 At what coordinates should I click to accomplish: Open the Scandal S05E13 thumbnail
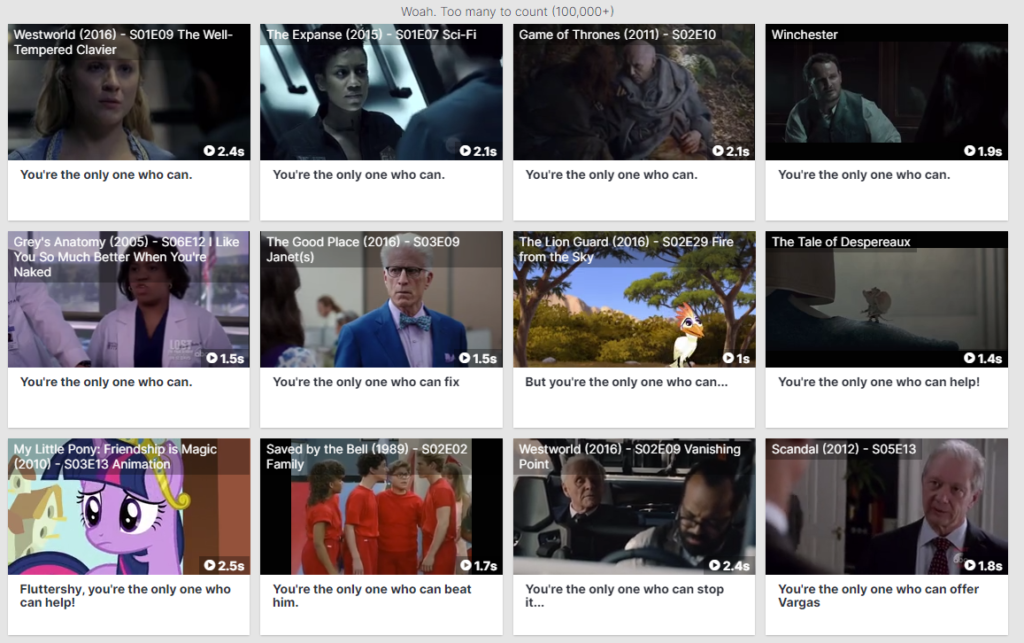(887, 507)
